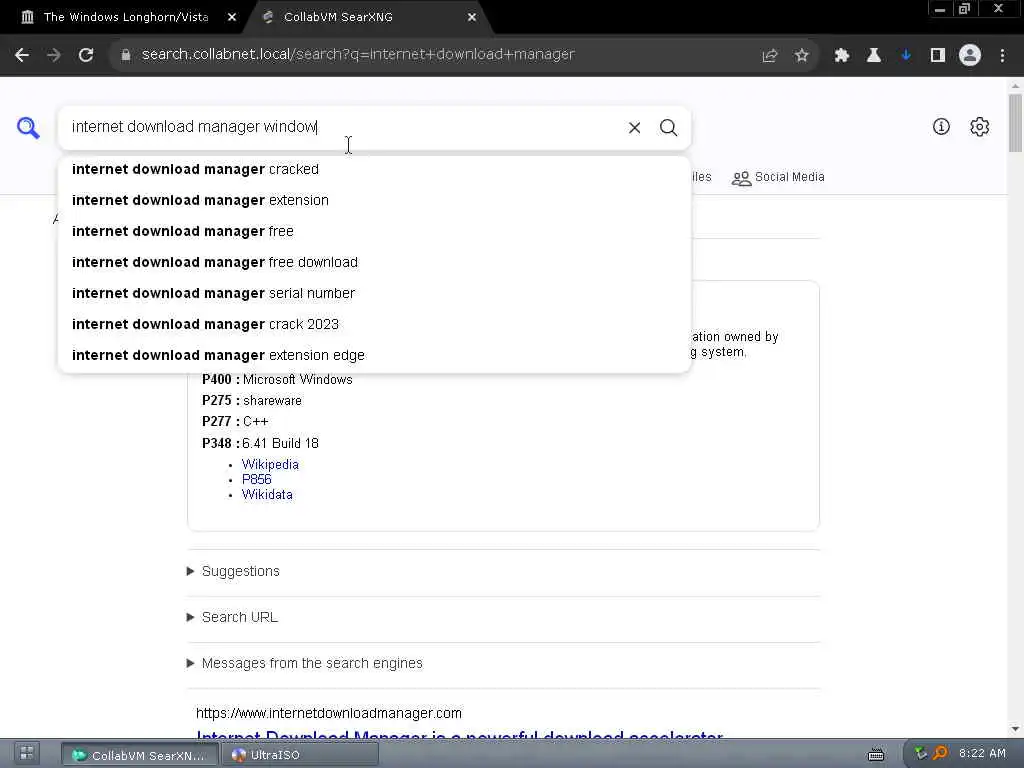The width and height of the screenshot is (1024, 768).
Task: Click the SearXNG magnifier logo
Action: (28, 127)
